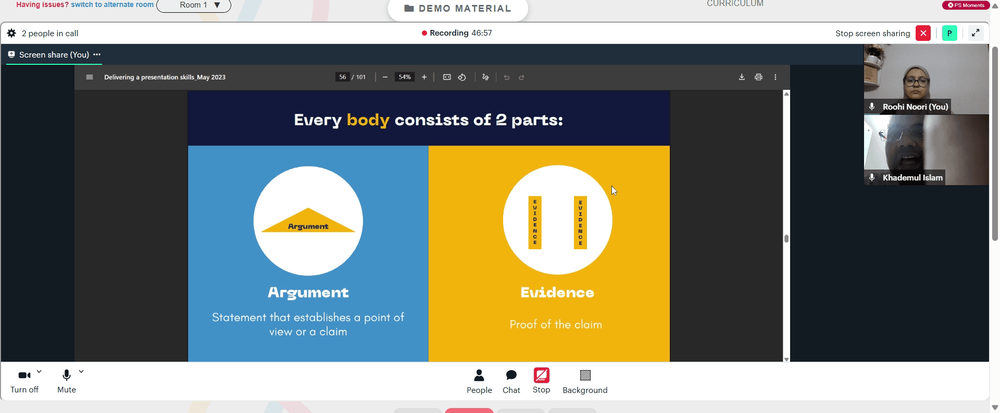Click the PDF vertical scrollbar thumb
This screenshot has height=413, width=1000.
(x=786, y=238)
